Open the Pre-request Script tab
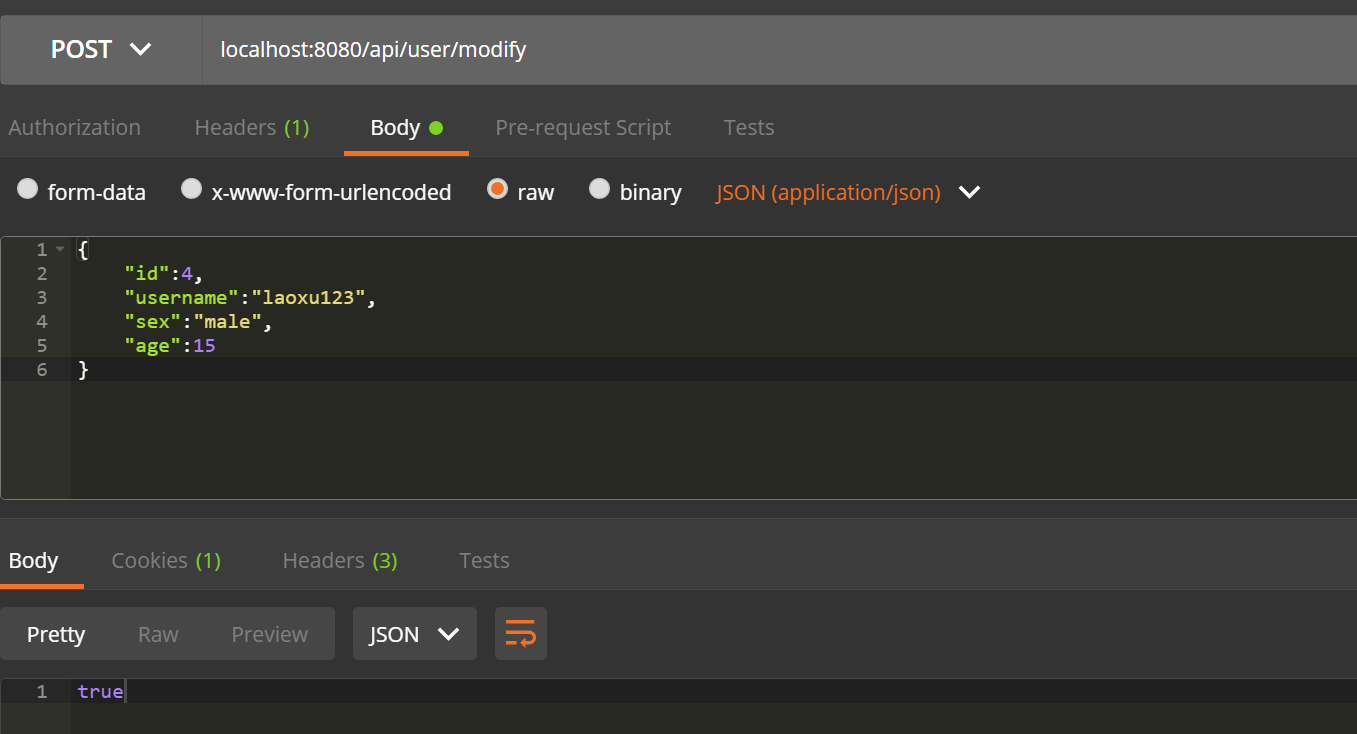Image resolution: width=1357 pixels, height=734 pixels. tap(583, 128)
